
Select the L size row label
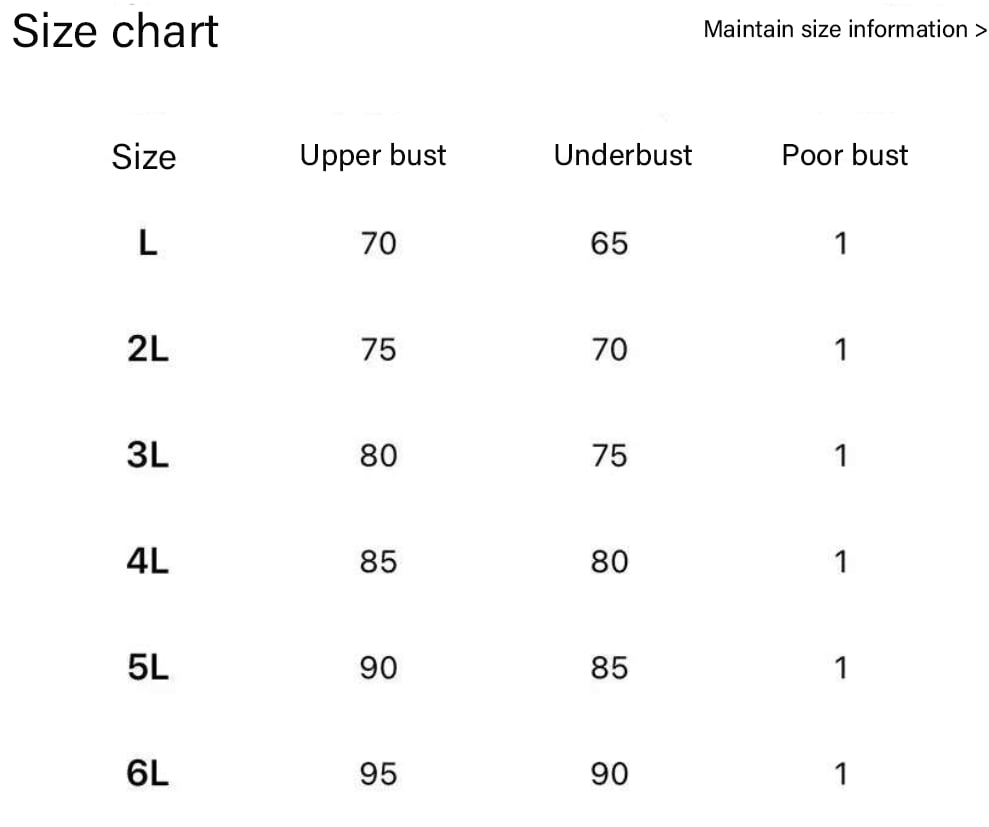point(147,243)
